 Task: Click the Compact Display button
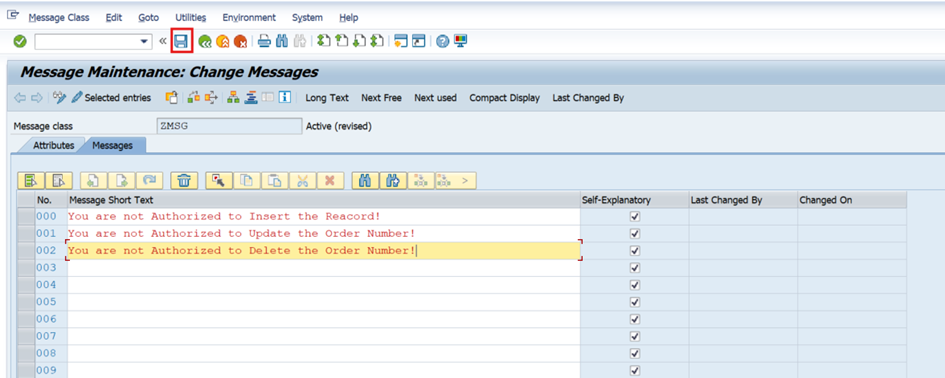click(x=504, y=98)
